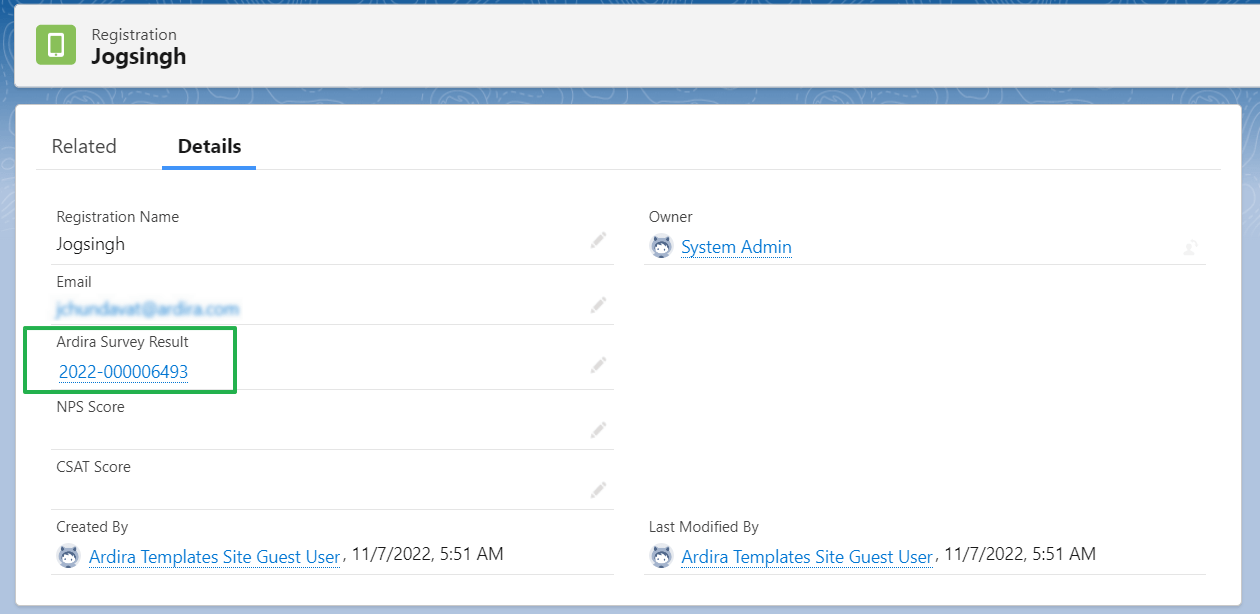The width and height of the screenshot is (1260, 614).
Task: Click the empty CSAT Score field area
Action: pos(300,490)
